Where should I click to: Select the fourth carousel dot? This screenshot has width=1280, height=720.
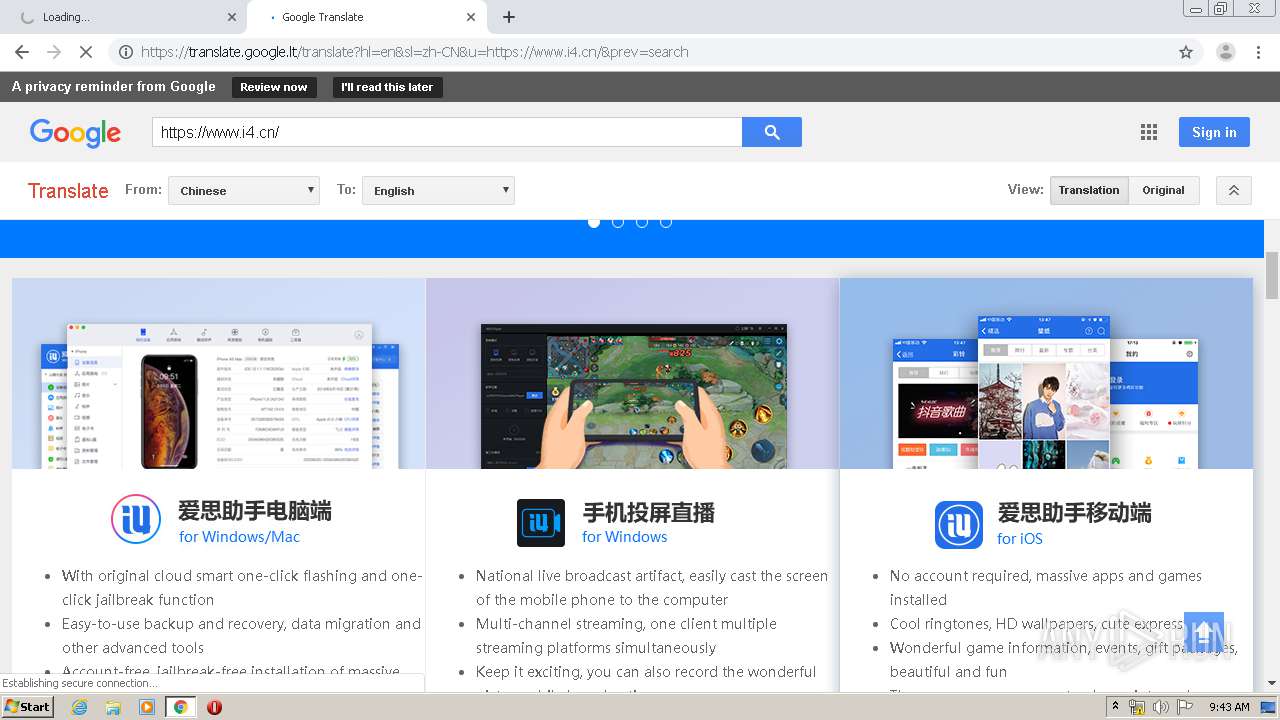coord(666,222)
